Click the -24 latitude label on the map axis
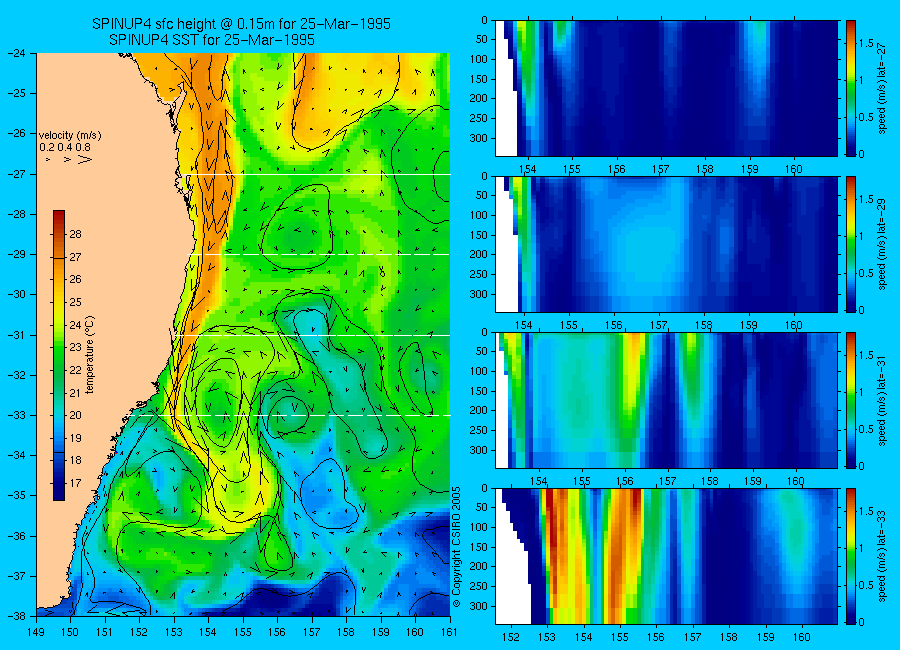The height and width of the screenshot is (650, 900). (x=17, y=53)
